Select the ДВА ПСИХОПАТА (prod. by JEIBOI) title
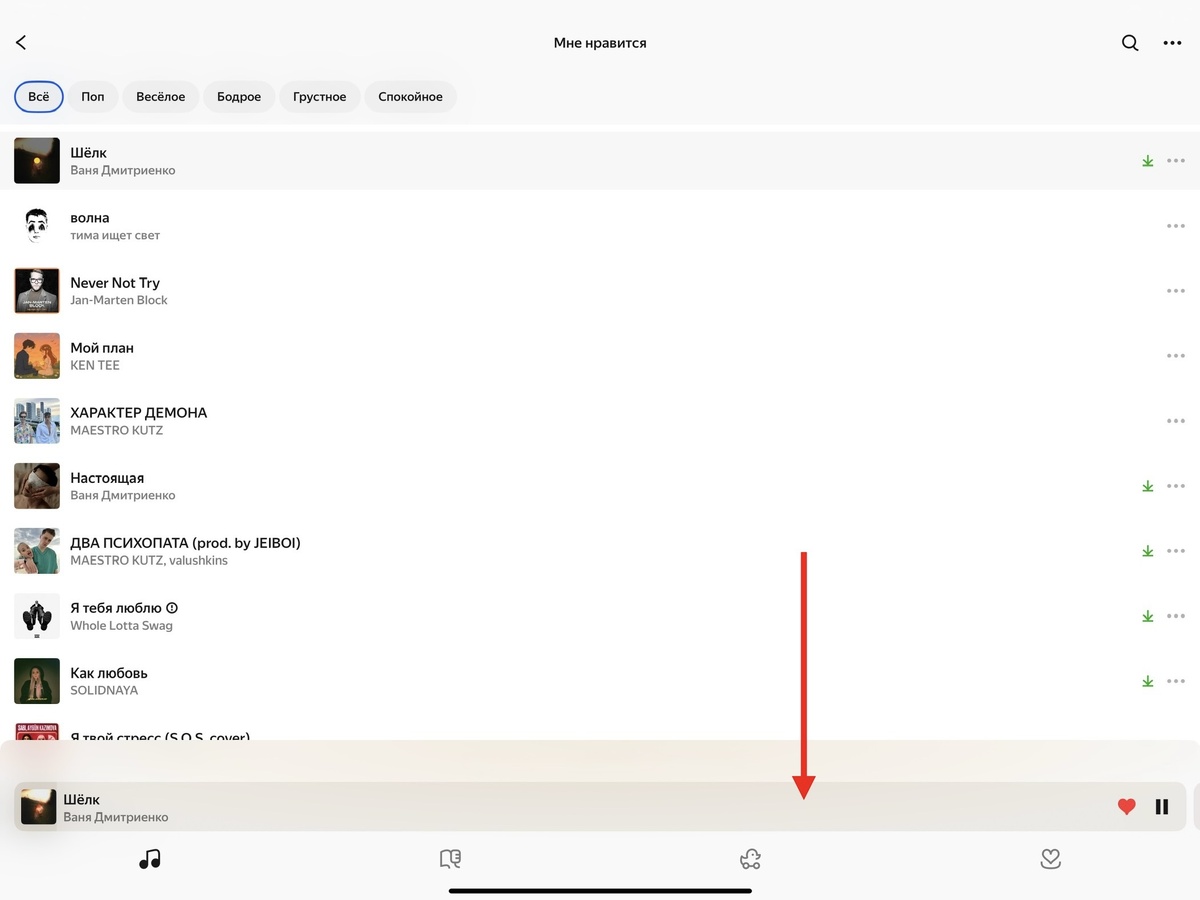Image resolution: width=1200 pixels, height=900 pixels. (x=185, y=543)
